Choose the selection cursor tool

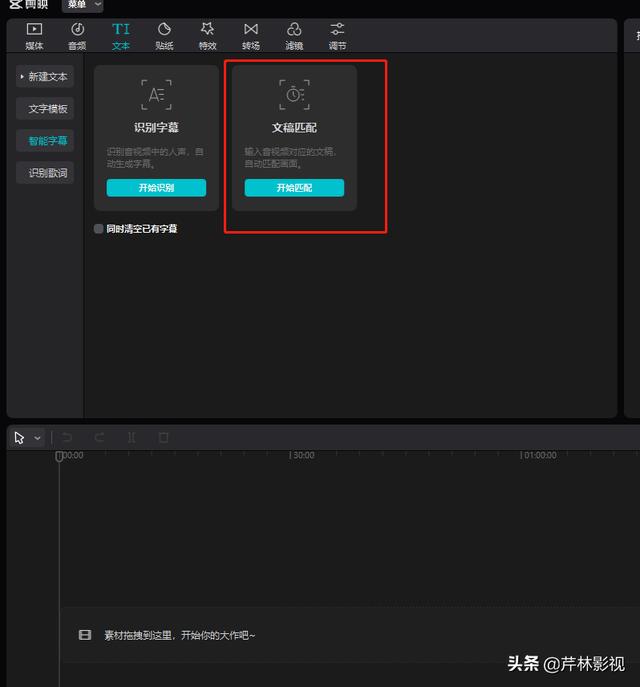pyautogui.click(x=19, y=438)
